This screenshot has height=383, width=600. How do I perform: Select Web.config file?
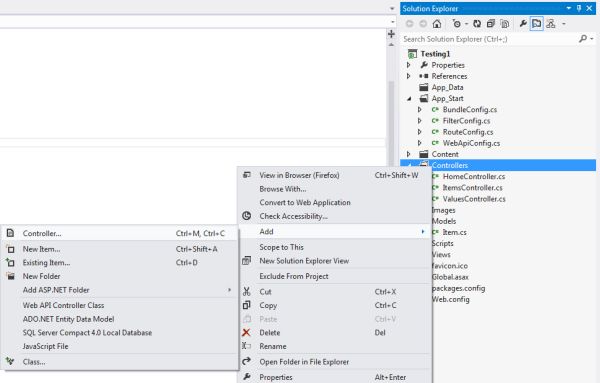[451, 299]
